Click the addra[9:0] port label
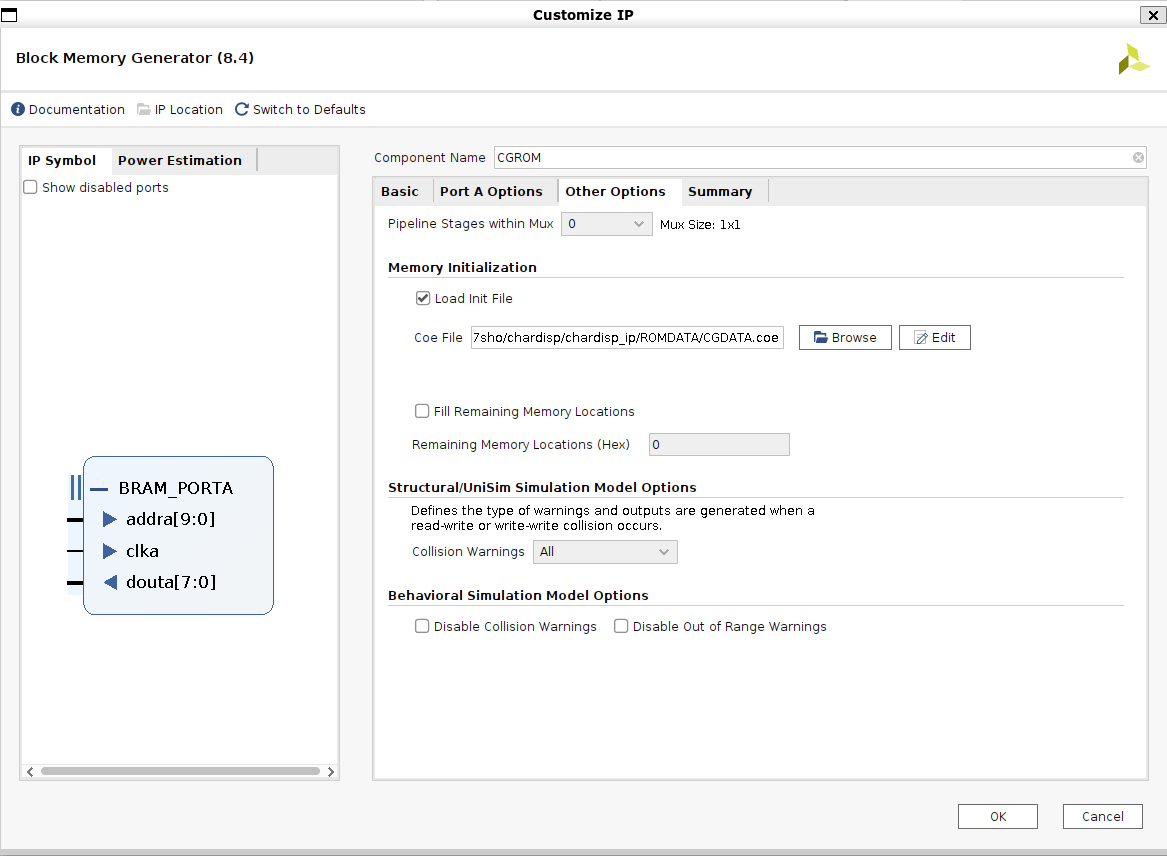Viewport: 1167px width, 856px height. pyautogui.click(x=170, y=519)
